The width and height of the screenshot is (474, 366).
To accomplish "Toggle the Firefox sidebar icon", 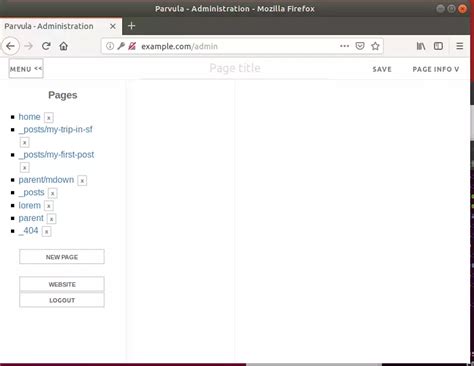I will tap(438, 46).
